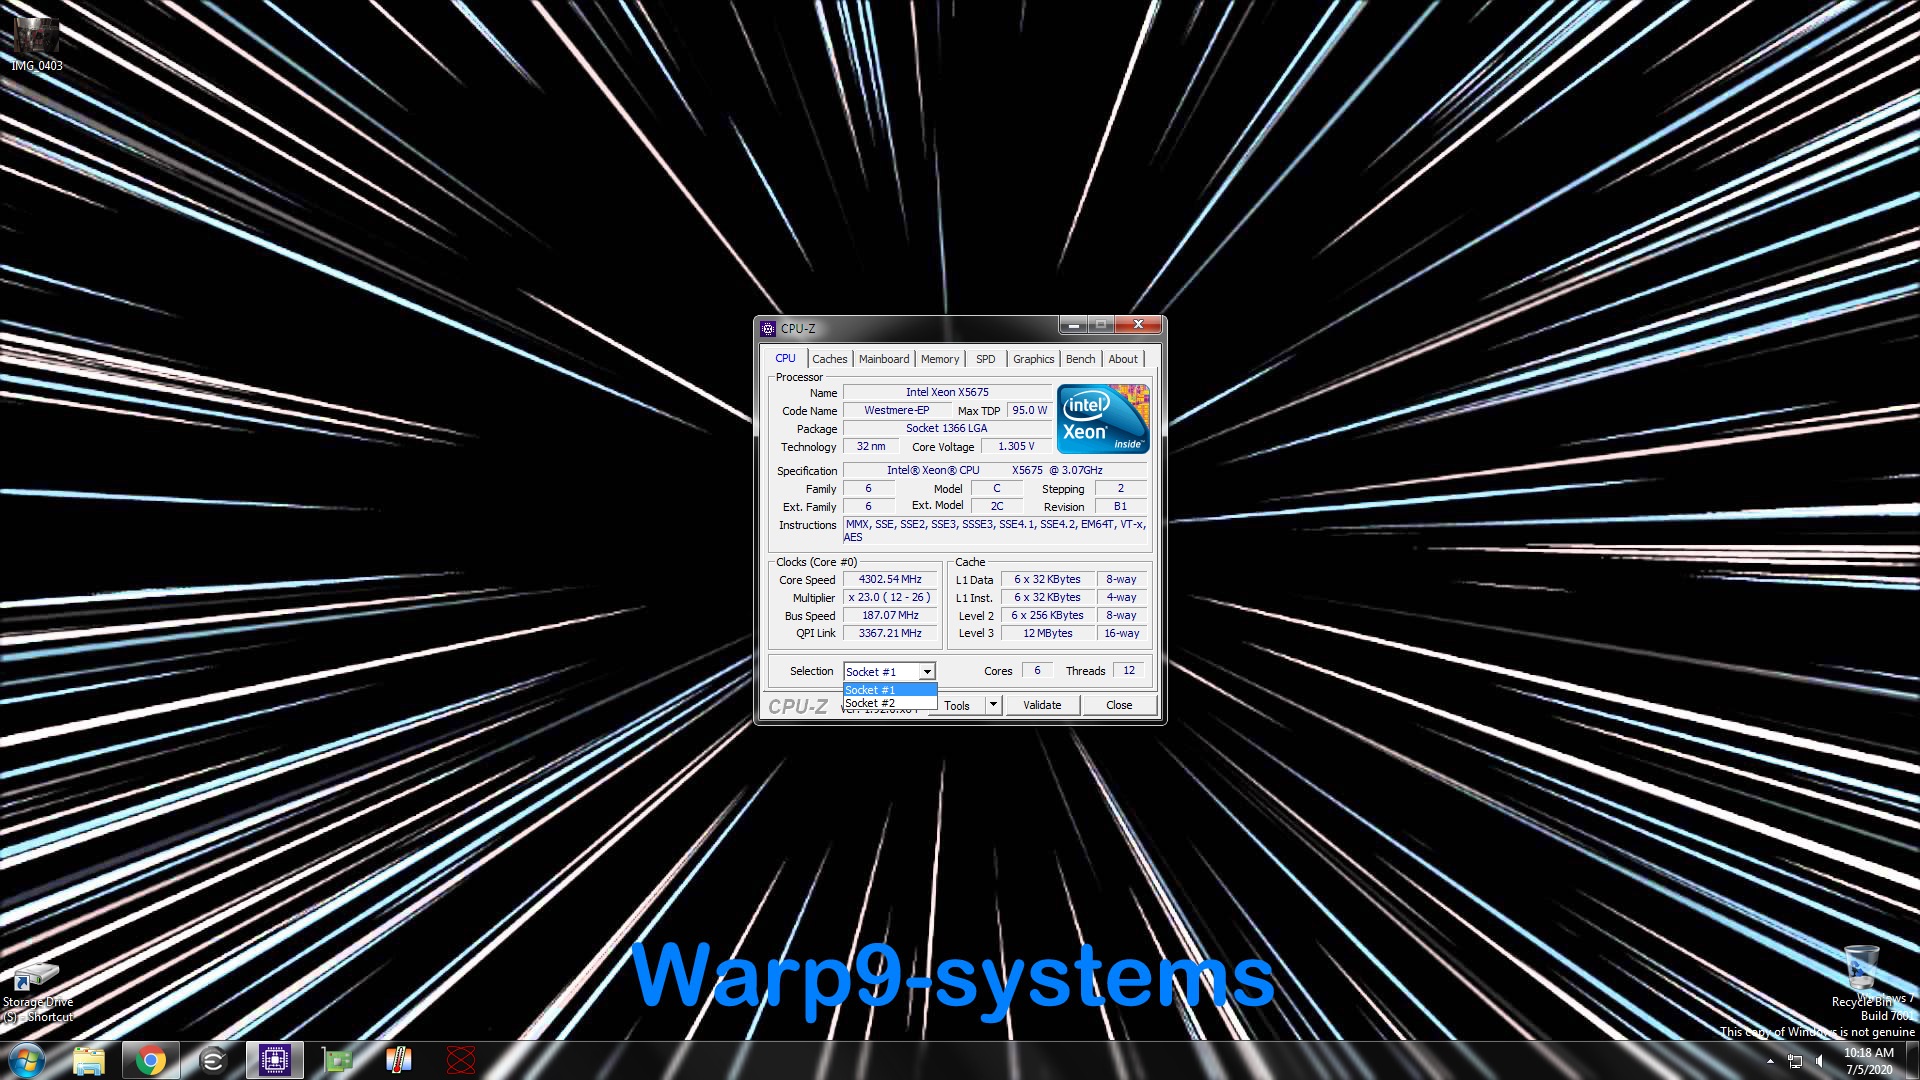Switch to the Mainboard tab
This screenshot has height=1080, width=1920.
tap(884, 359)
